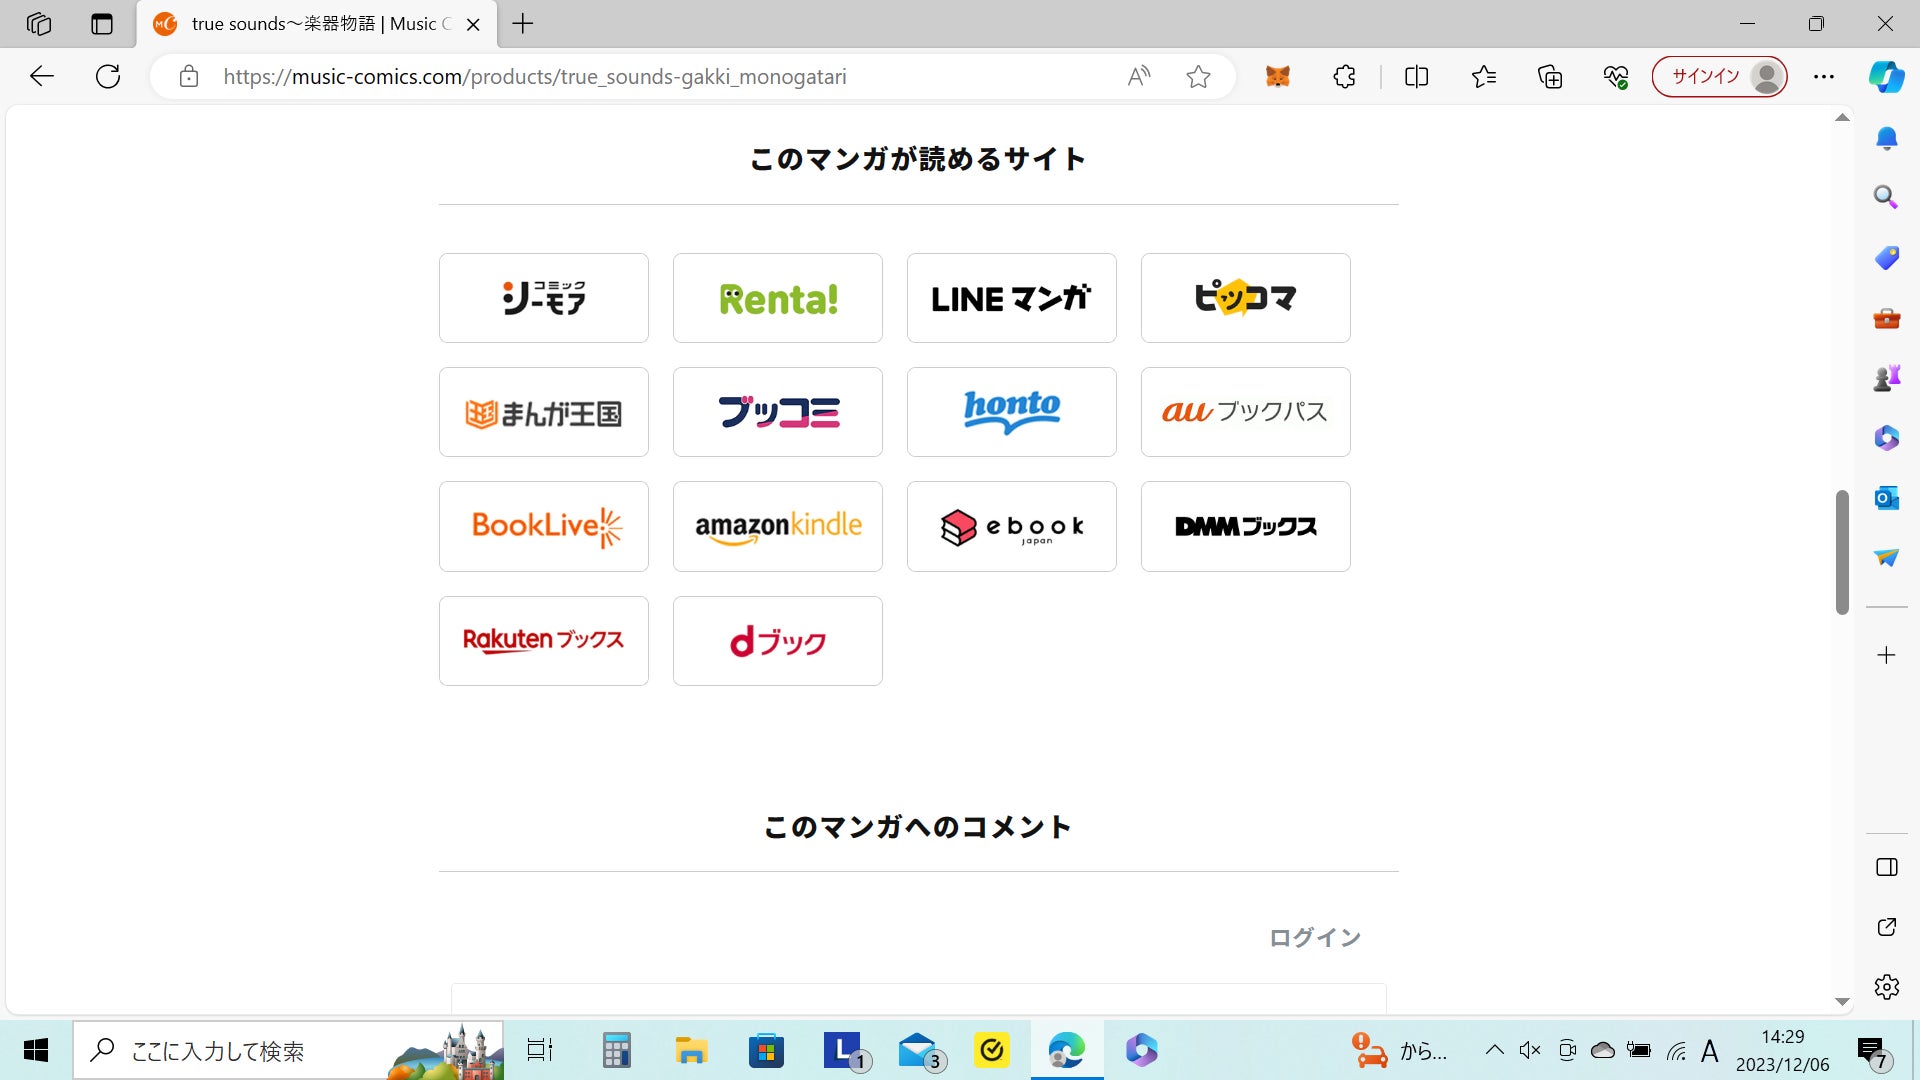The height and width of the screenshot is (1080, 1920).
Task: Open the tab actions menu button
Action: pyautogui.click(x=102, y=24)
